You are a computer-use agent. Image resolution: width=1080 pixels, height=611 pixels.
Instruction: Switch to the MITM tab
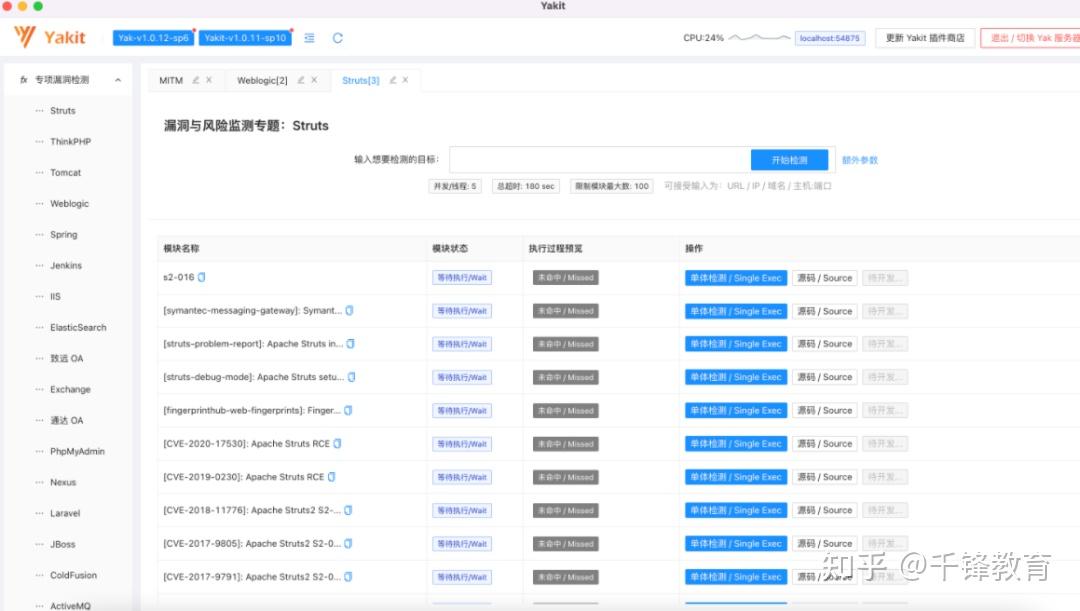[x=170, y=80]
